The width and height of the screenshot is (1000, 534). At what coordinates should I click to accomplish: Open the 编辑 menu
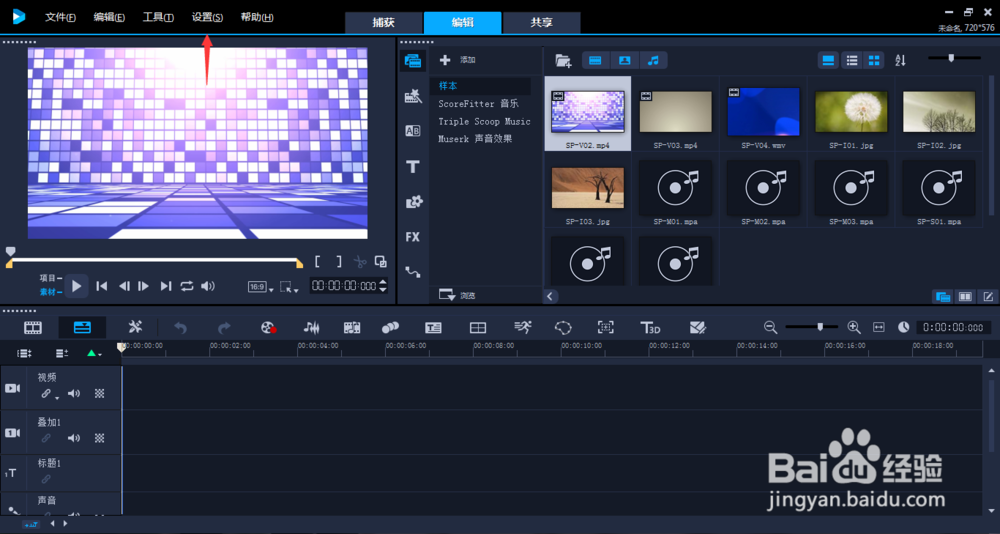[109, 17]
